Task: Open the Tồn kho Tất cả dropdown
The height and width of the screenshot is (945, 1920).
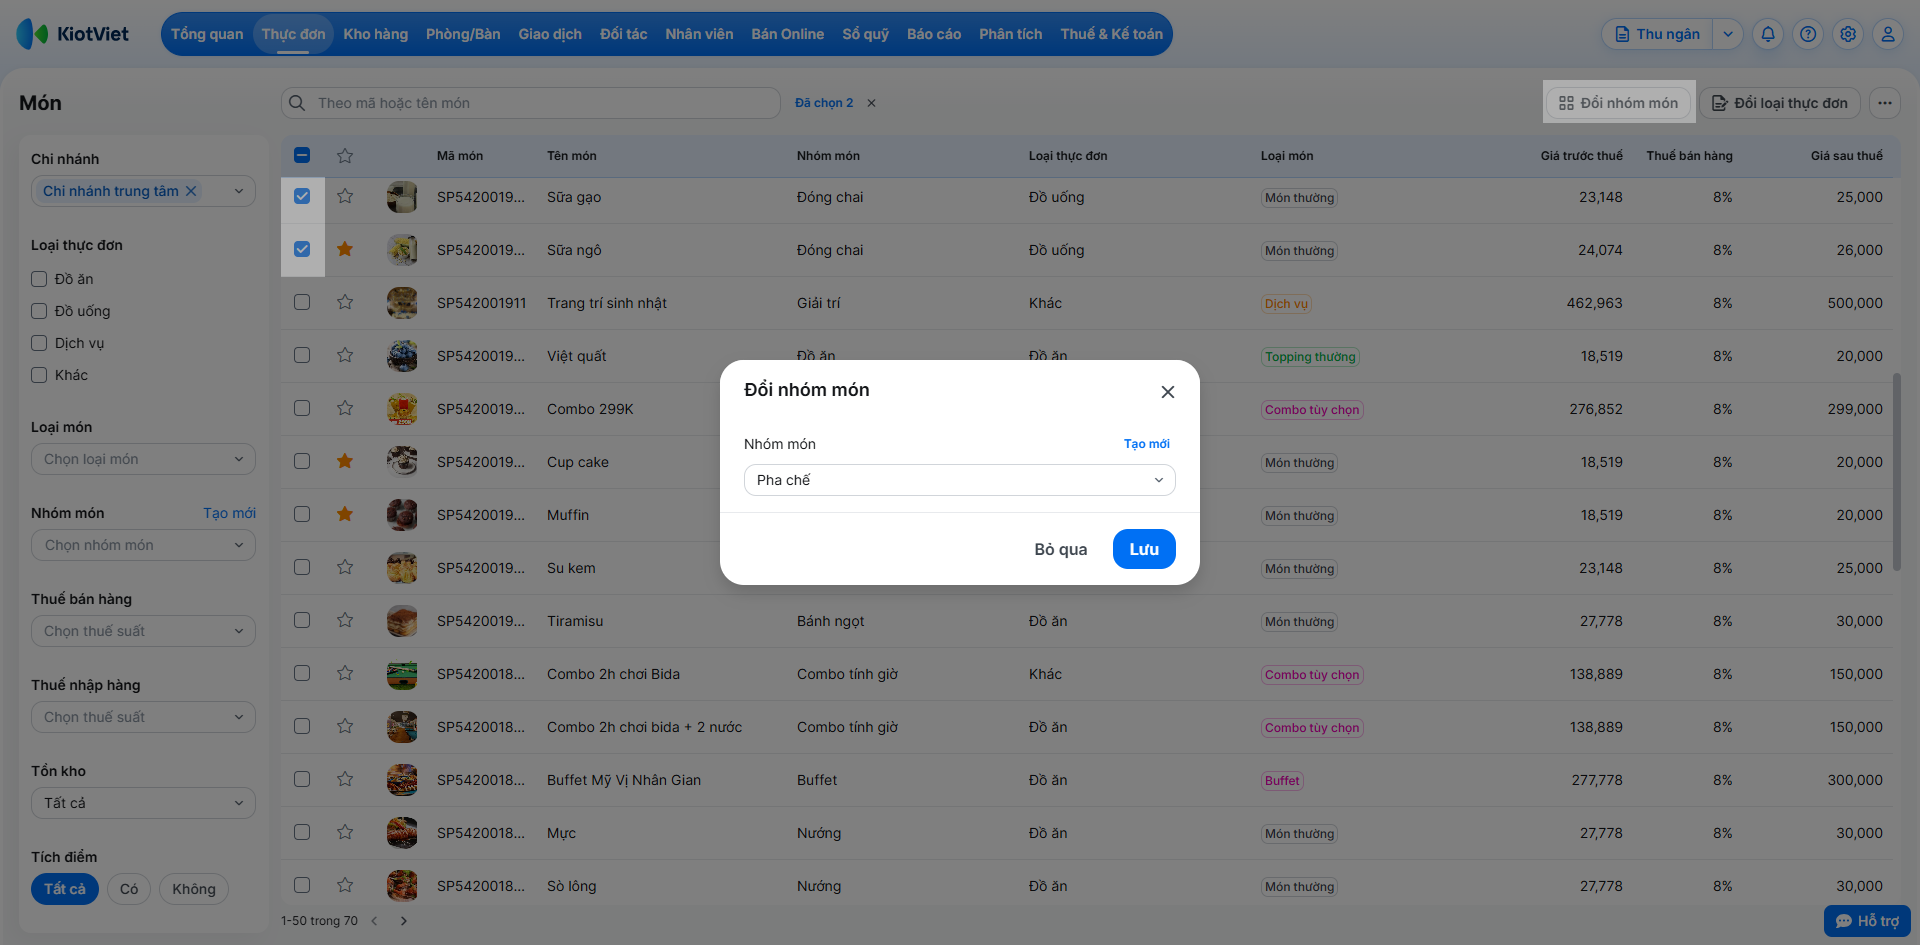Action: click(x=143, y=803)
